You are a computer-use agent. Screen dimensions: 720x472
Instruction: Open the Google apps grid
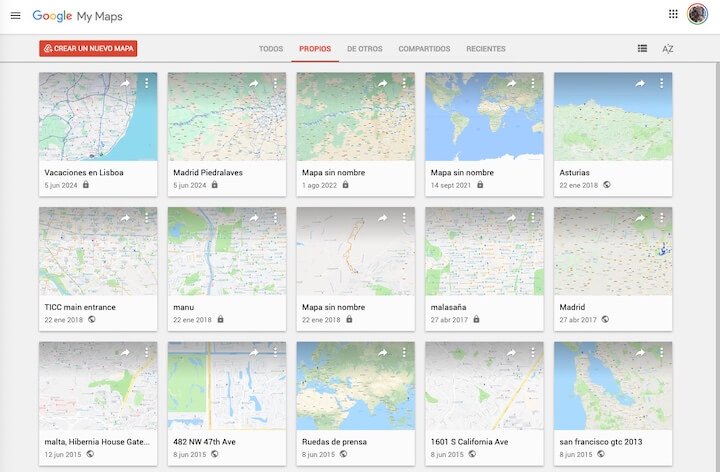coord(673,14)
